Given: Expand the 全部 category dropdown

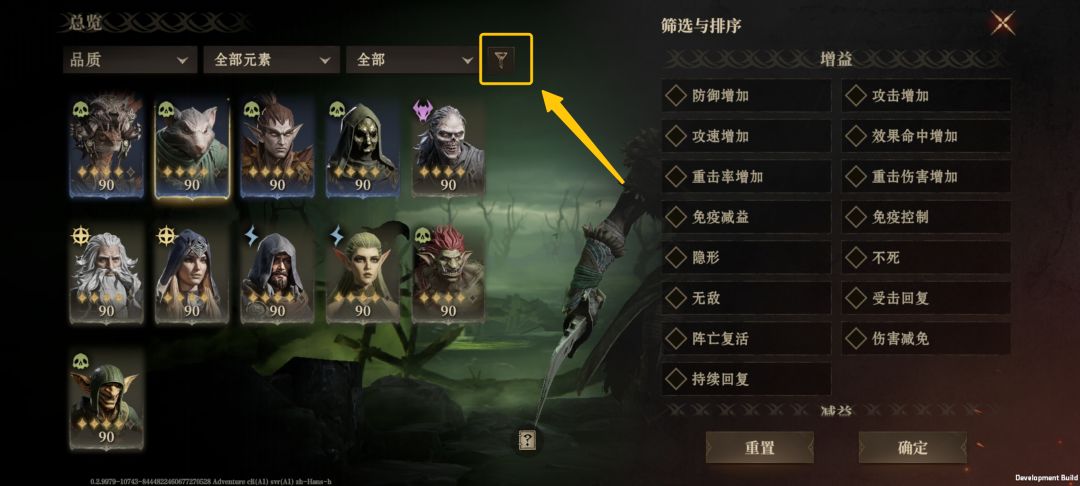Looking at the screenshot, I should tap(412, 60).
